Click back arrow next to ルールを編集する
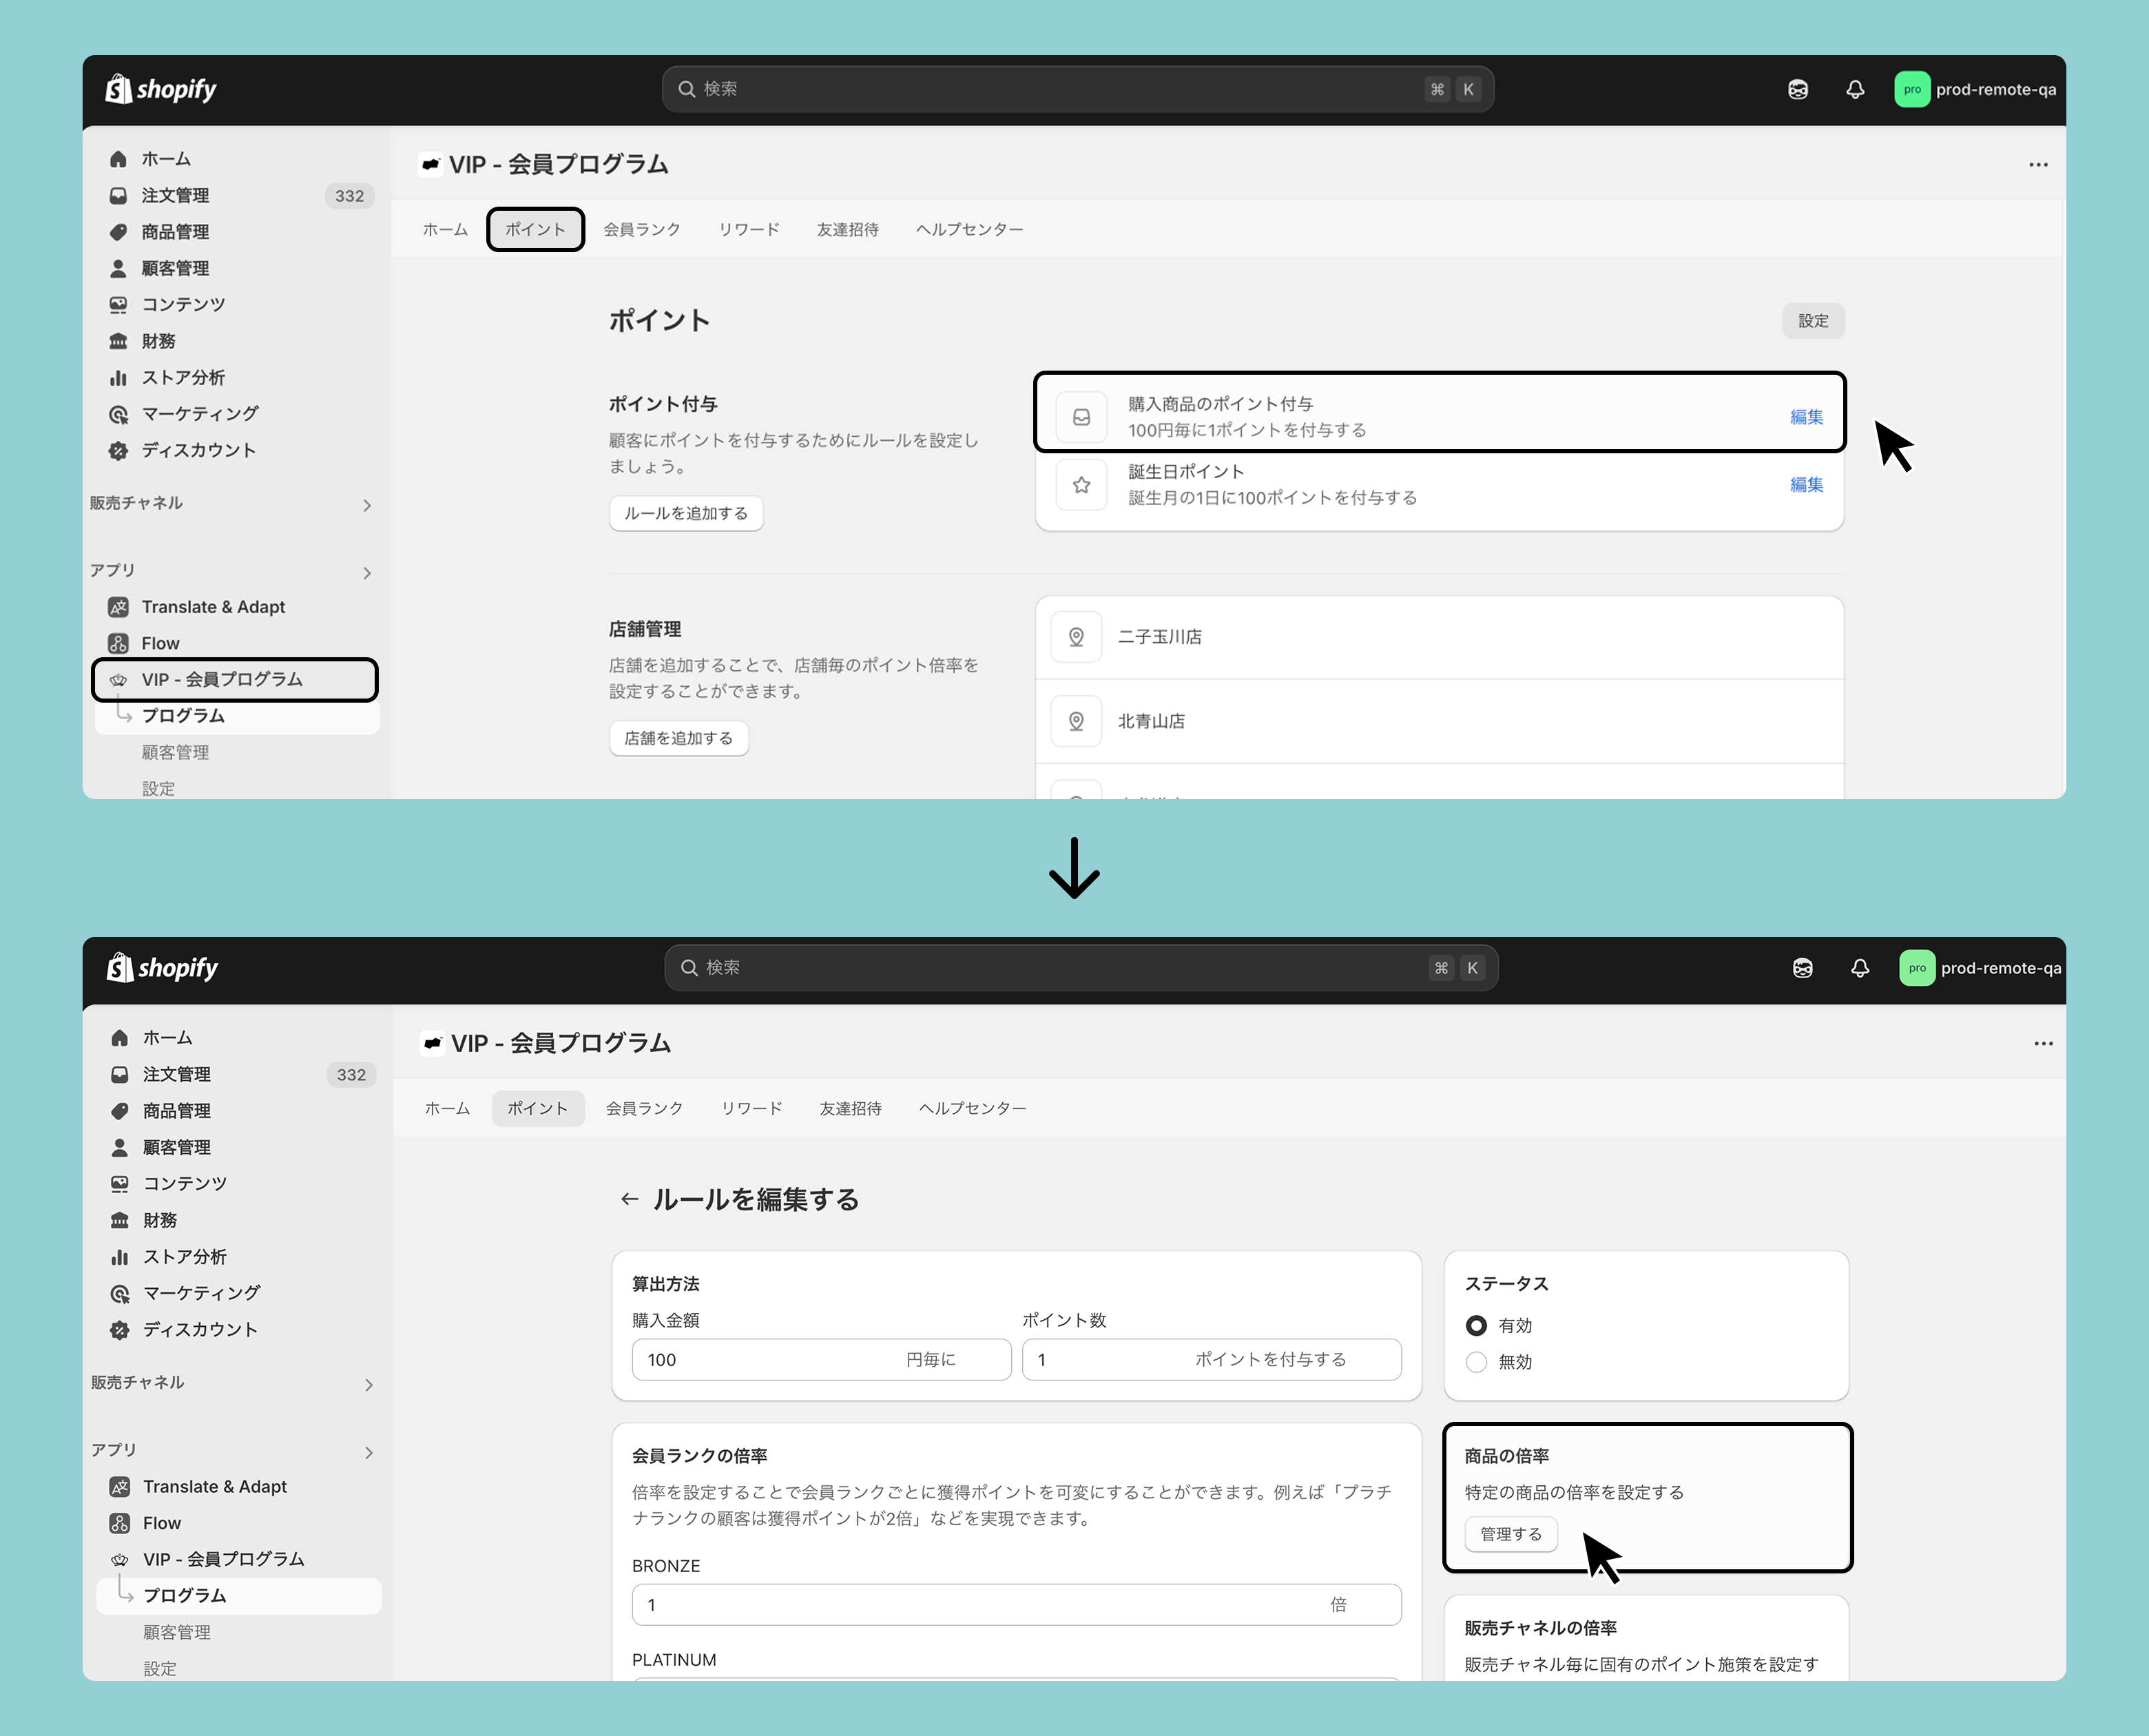This screenshot has width=2149, height=1736. pos(629,1199)
